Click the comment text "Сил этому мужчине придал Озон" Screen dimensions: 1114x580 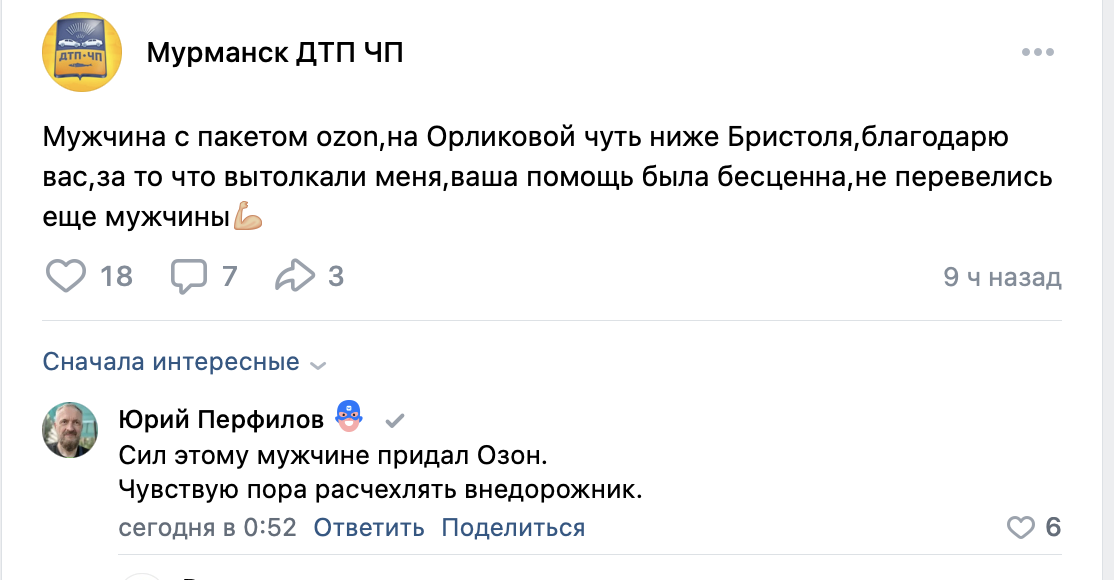pos(334,456)
